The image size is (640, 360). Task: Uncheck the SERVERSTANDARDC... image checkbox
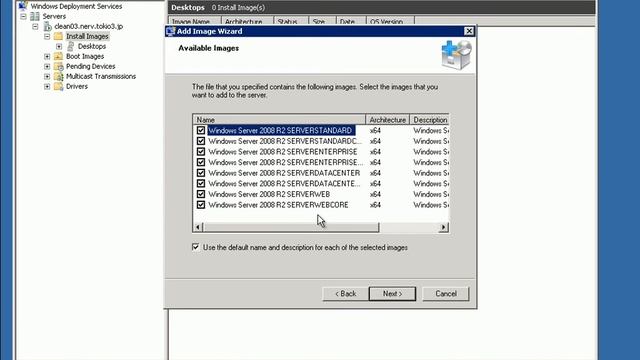click(x=201, y=141)
